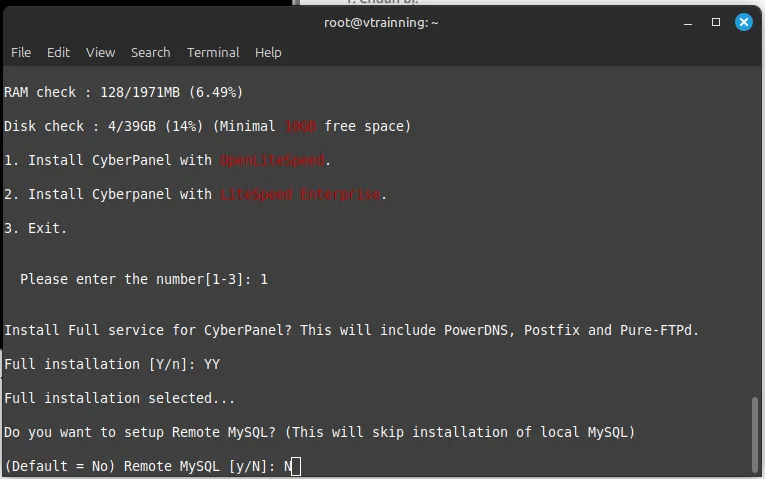Click the 'Full installation [Y/n]' prompt line
765x479 pixels.
111,364
